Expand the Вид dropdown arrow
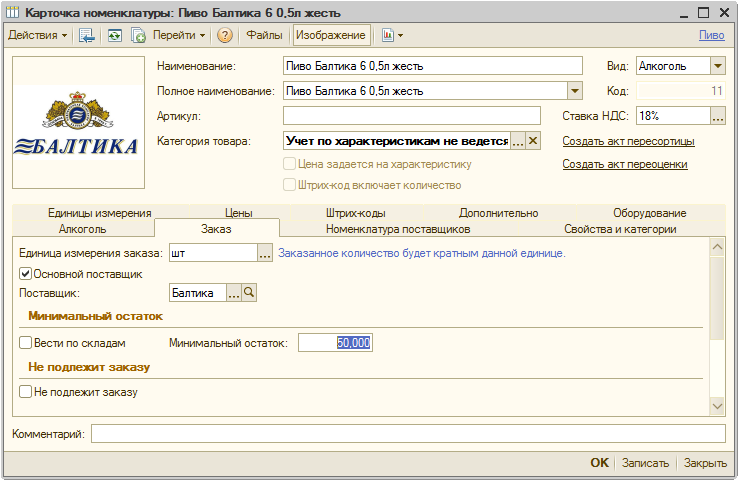This screenshot has height=480, width=738. [x=718, y=66]
